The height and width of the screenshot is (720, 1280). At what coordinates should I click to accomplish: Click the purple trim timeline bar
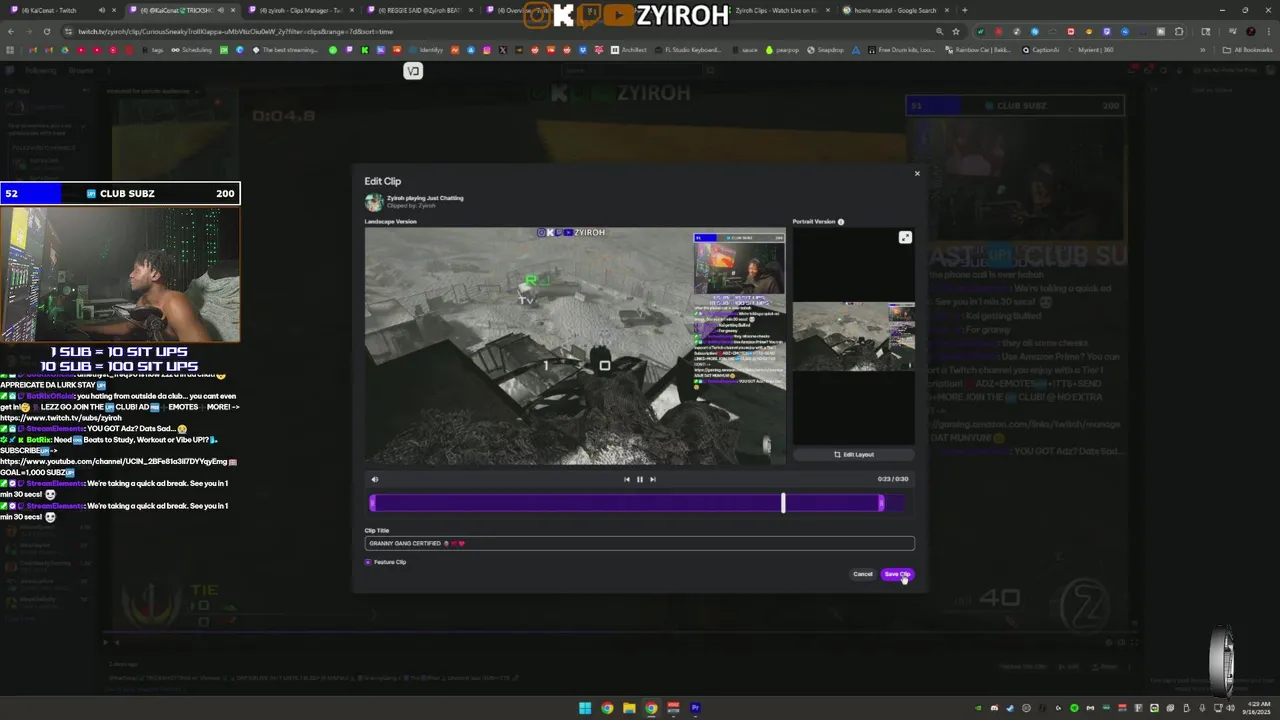click(x=627, y=503)
